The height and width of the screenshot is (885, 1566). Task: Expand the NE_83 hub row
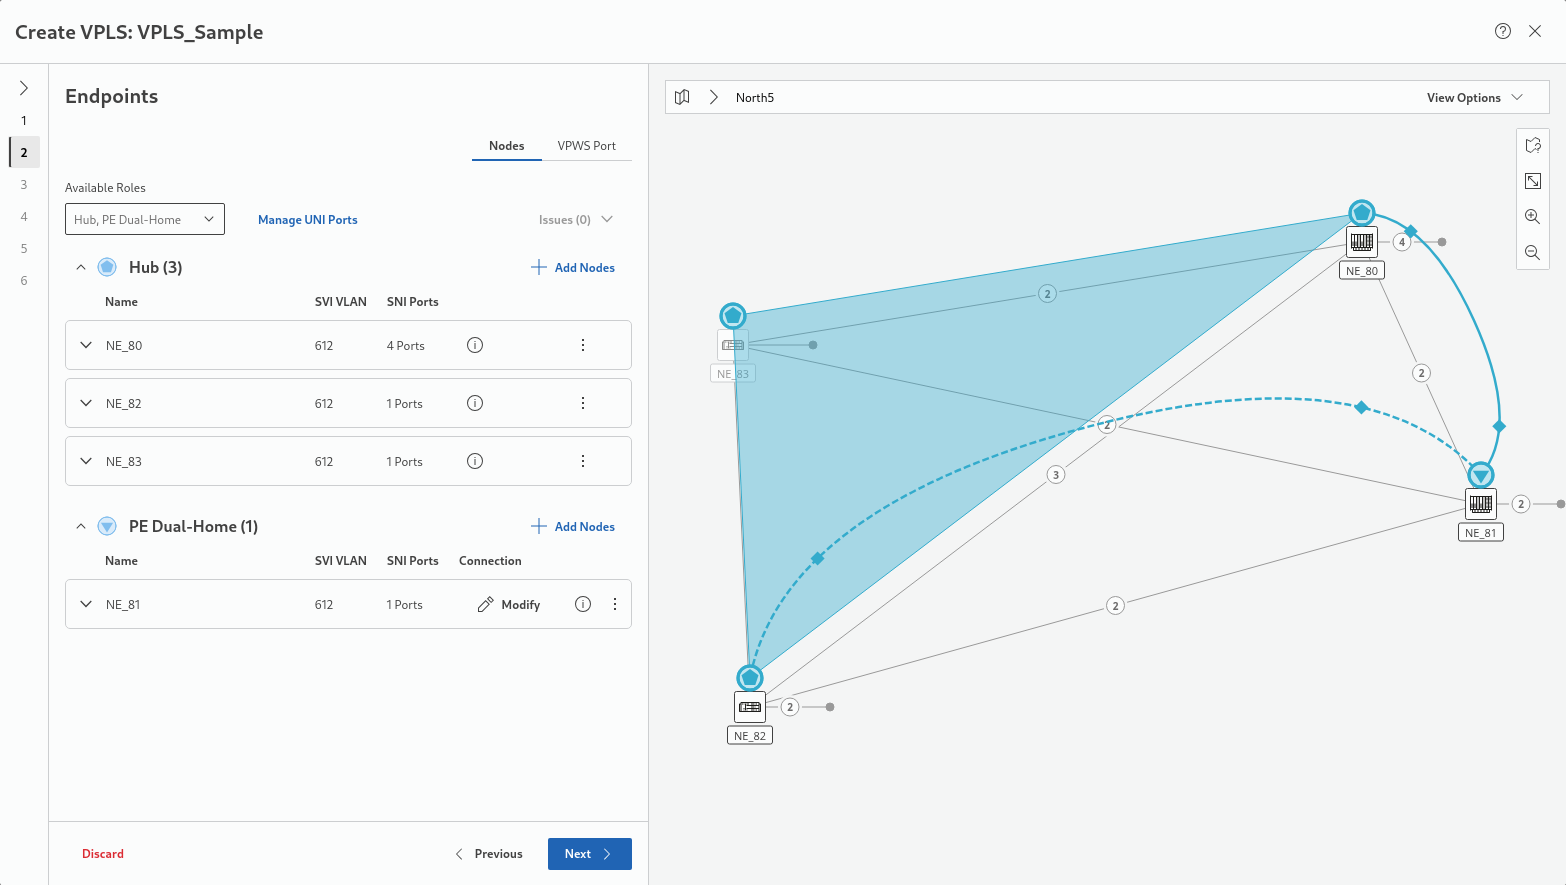[86, 461]
